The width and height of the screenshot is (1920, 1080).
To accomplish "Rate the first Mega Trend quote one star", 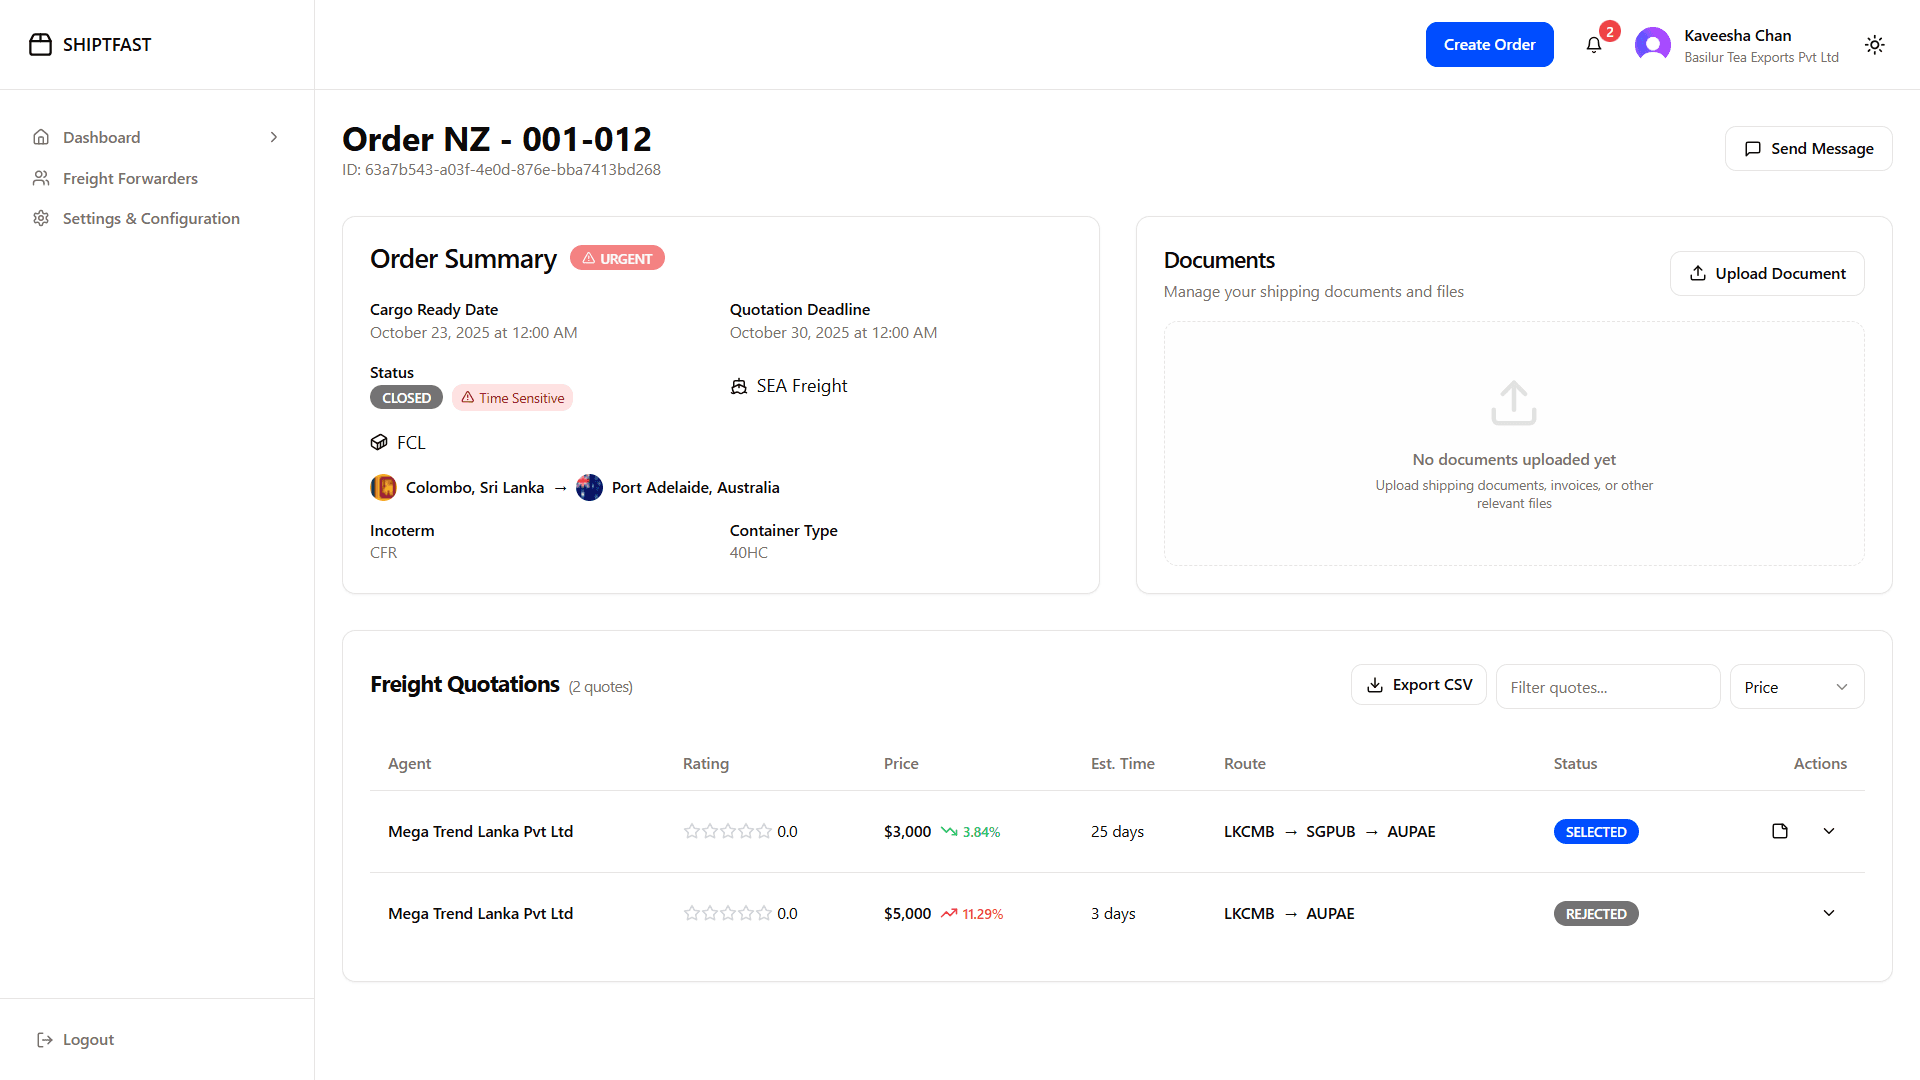I will (x=690, y=831).
